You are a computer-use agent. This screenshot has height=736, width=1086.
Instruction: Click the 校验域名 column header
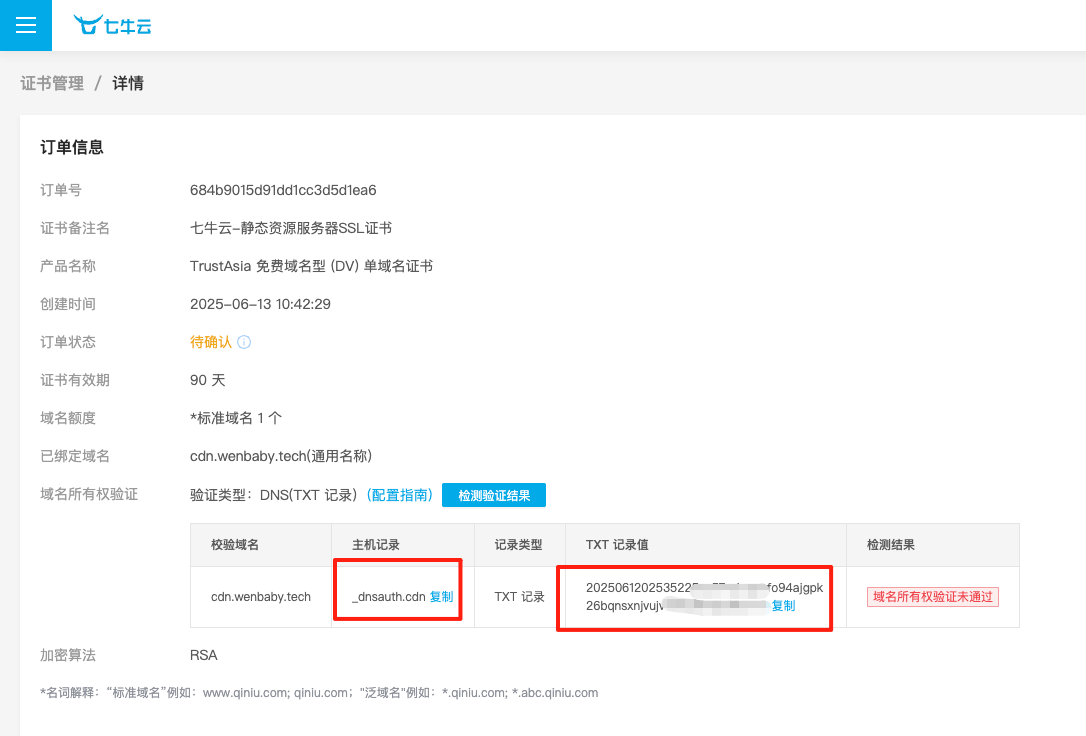coord(235,545)
